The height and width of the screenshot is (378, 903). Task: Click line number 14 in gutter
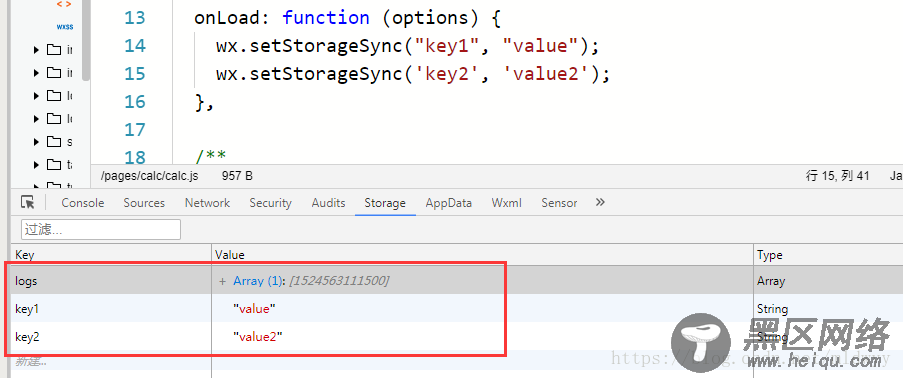135,46
